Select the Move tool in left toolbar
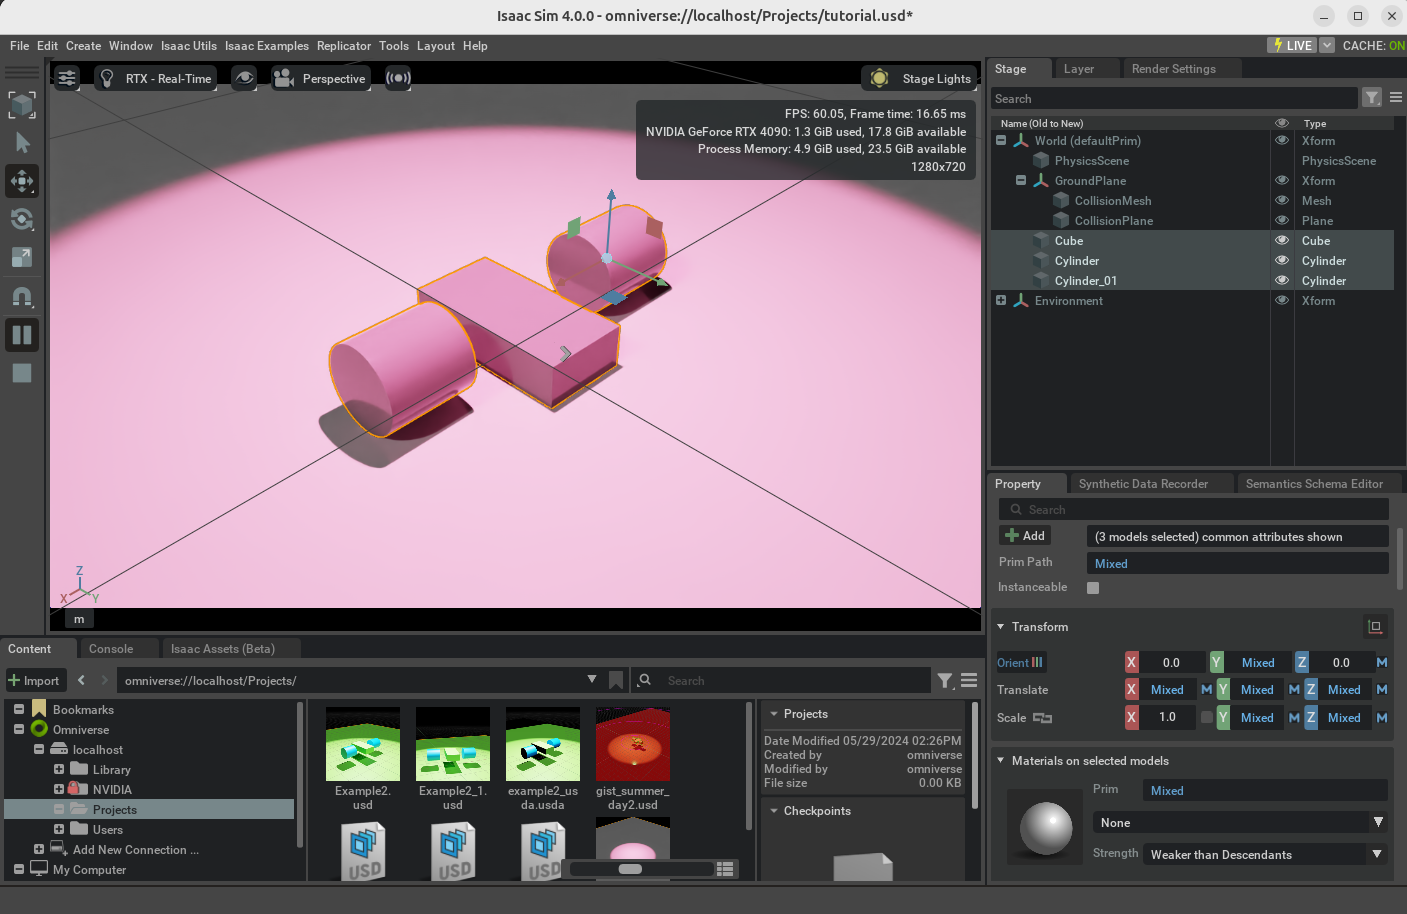This screenshot has height=914, width=1407. [x=22, y=181]
